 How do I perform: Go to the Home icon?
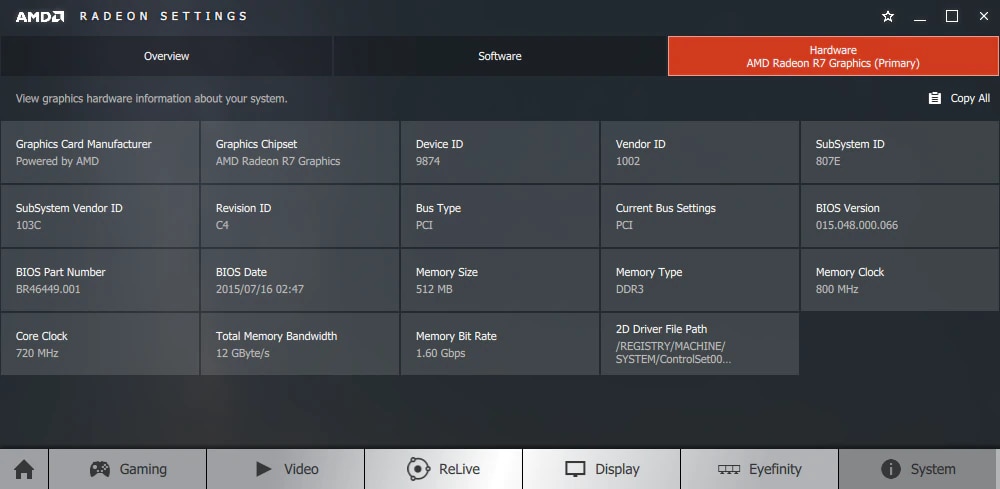point(24,470)
